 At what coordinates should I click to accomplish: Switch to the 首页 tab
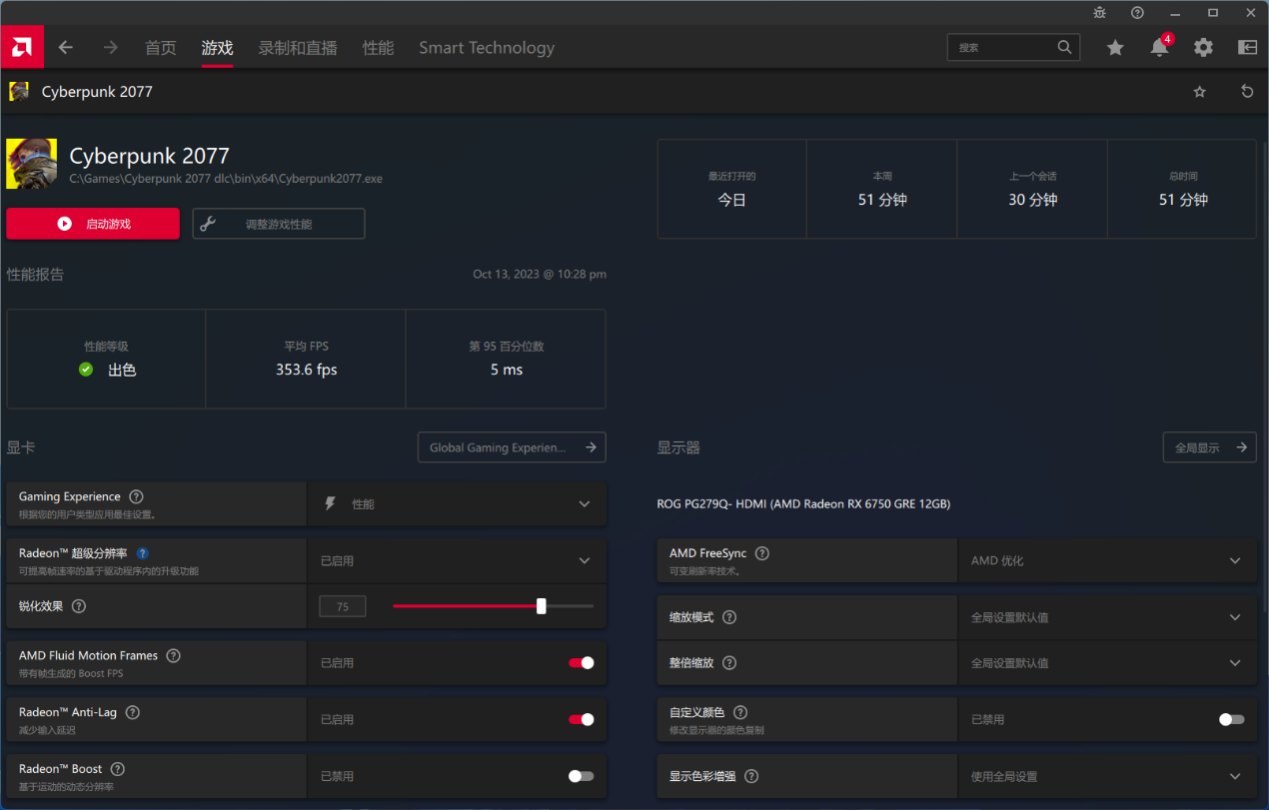[161, 47]
